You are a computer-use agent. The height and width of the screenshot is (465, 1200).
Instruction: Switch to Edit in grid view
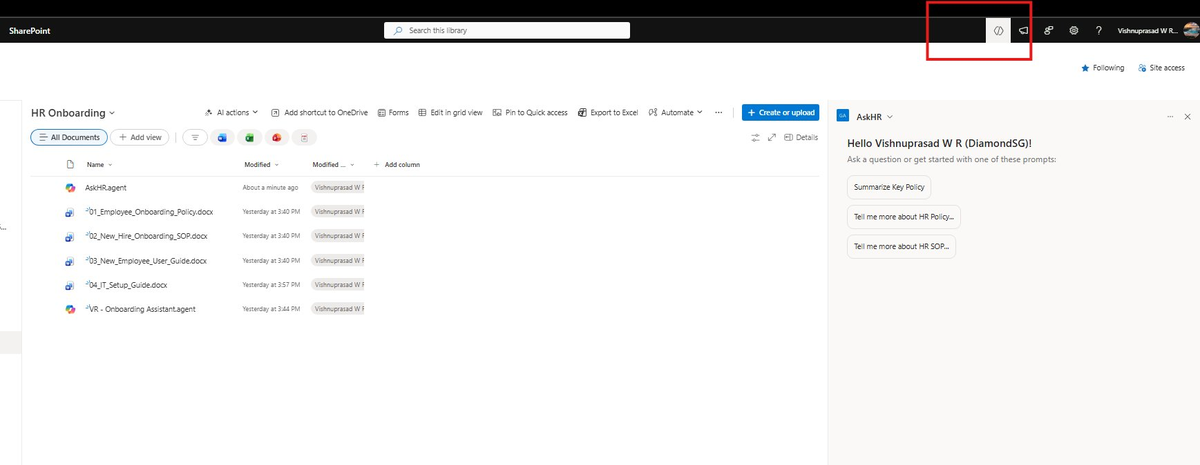450,113
